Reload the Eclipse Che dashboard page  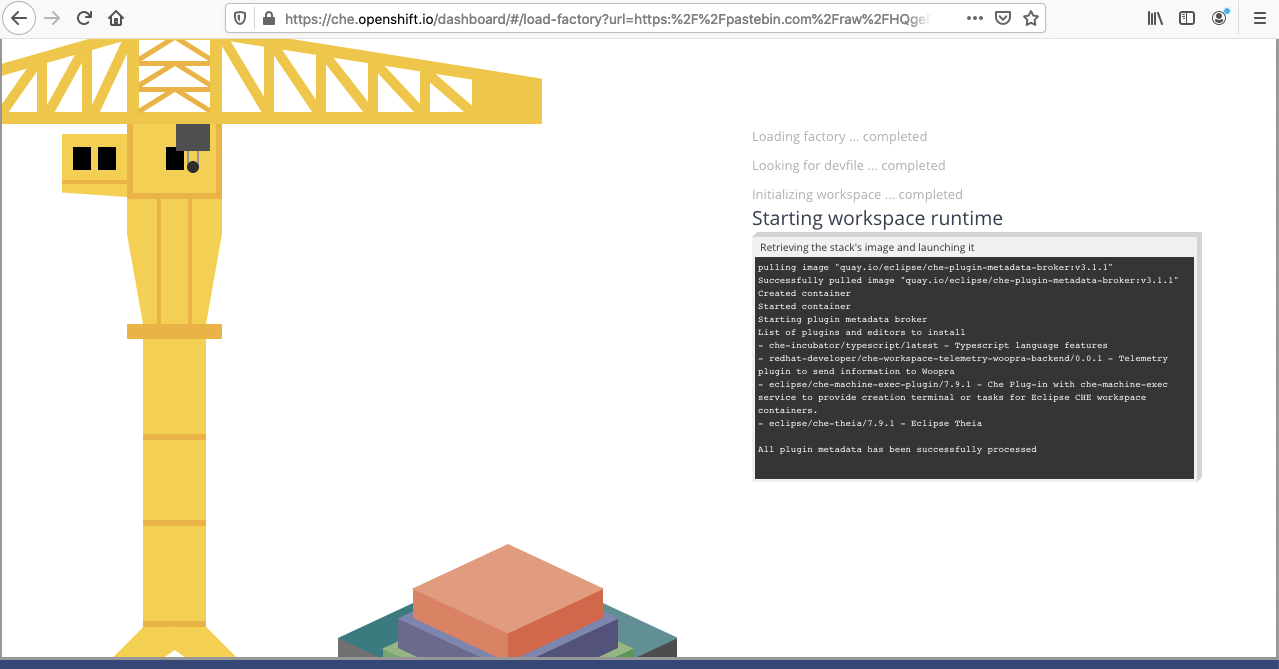[x=82, y=17]
